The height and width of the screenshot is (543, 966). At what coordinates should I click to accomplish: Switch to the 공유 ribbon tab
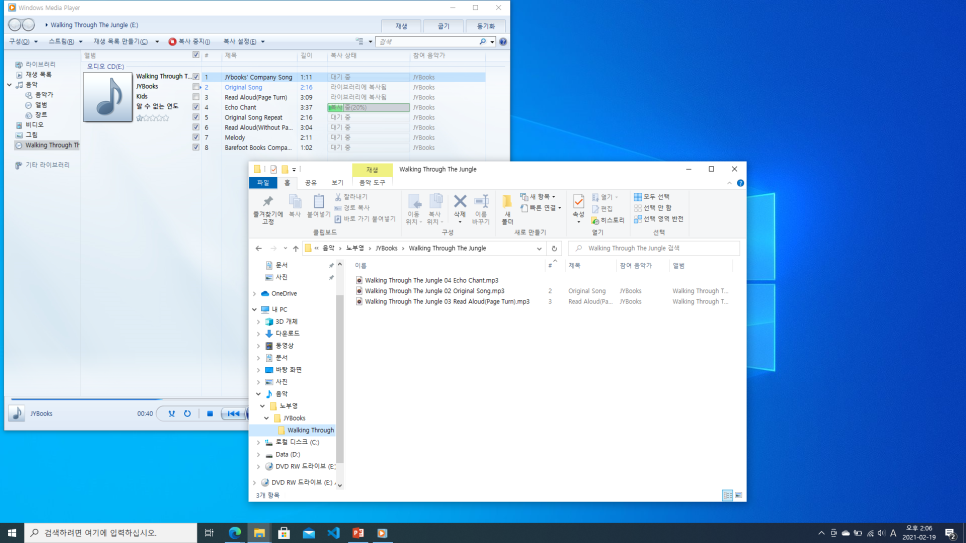tap(310, 183)
